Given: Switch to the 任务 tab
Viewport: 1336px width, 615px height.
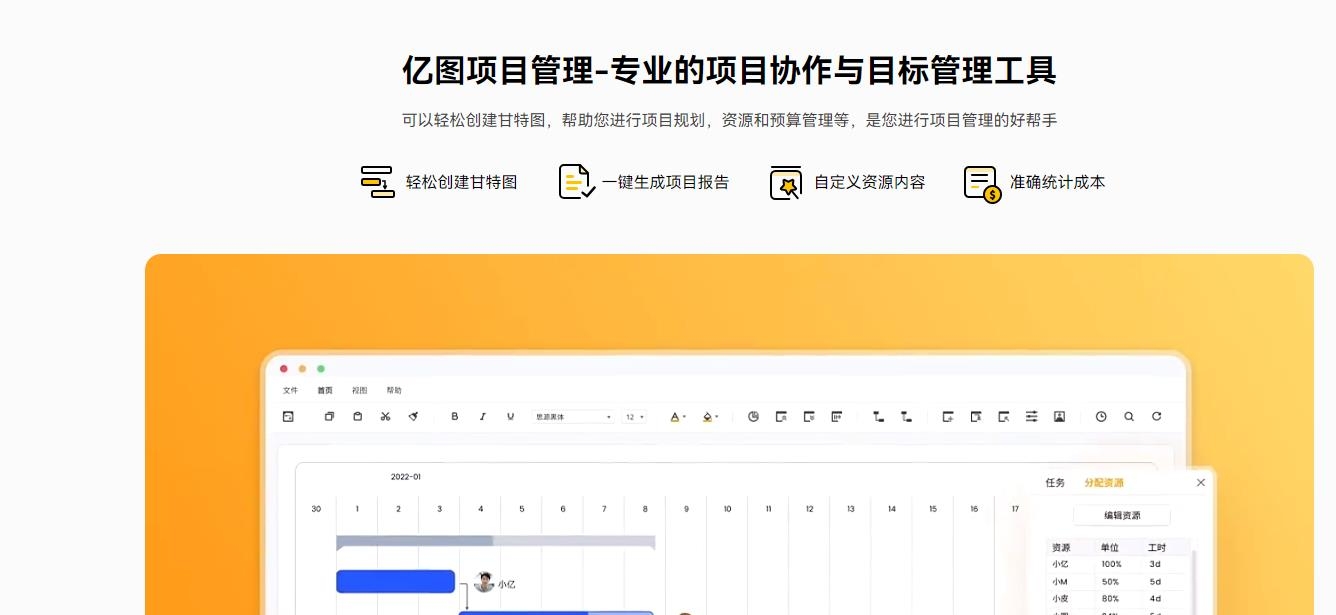Looking at the screenshot, I should pyautogui.click(x=1055, y=482).
